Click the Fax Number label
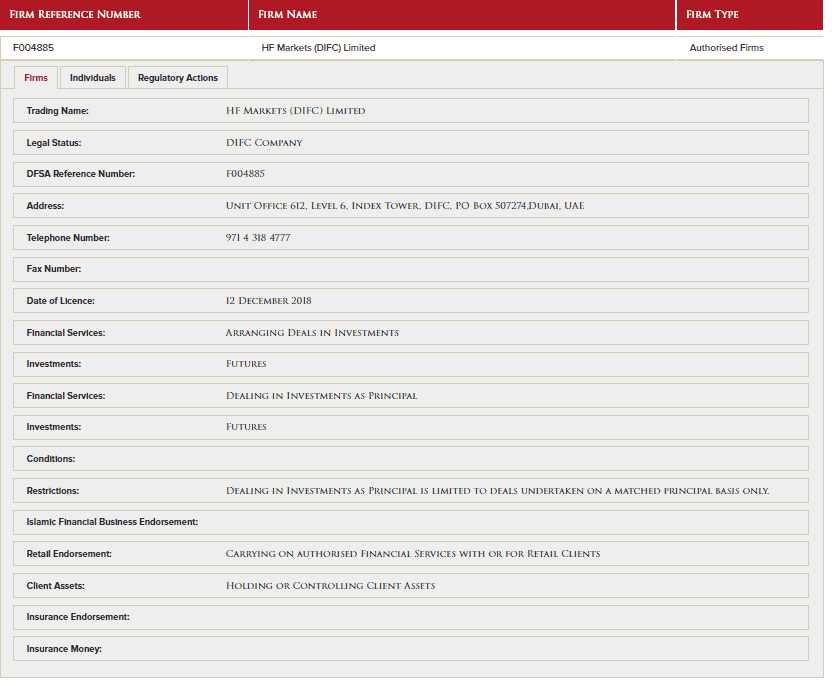Screen dimensions: 832x682 pyautogui.click(x=54, y=269)
